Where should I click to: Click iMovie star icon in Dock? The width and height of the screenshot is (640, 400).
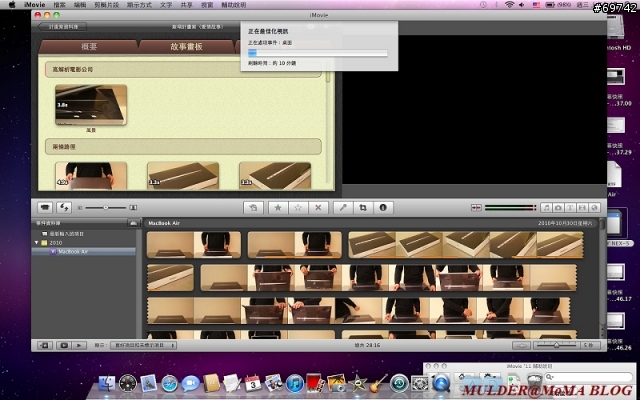[x=358, y=384]
